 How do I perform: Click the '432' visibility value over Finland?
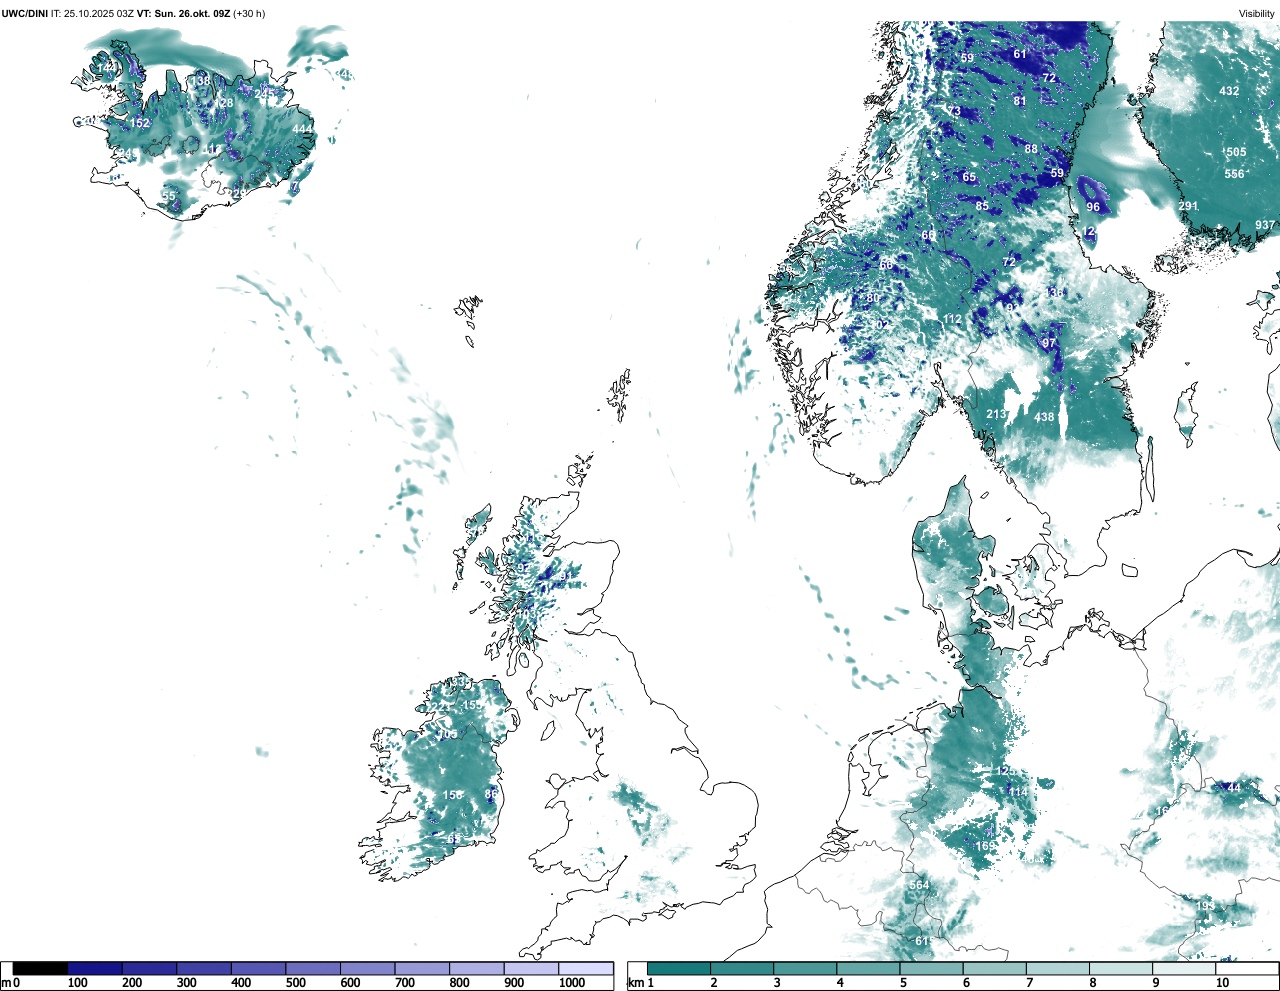1229,91
